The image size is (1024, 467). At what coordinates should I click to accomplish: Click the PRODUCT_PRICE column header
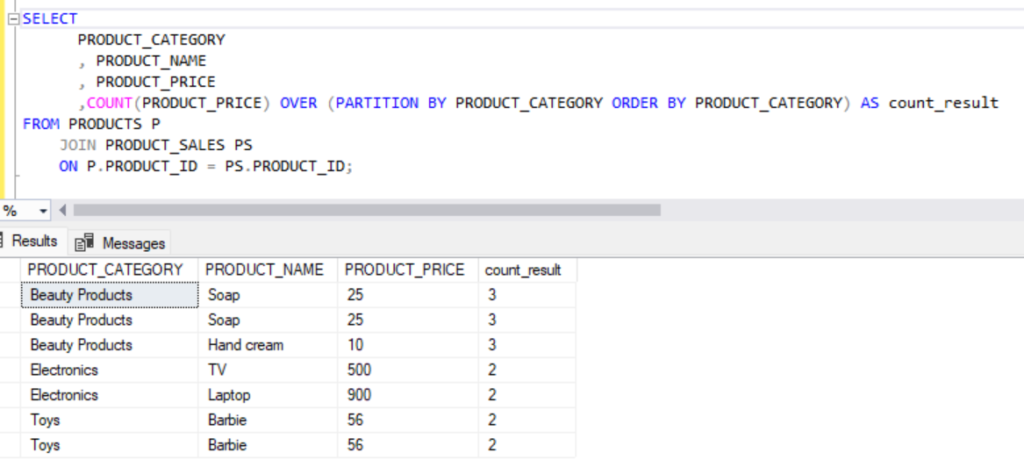405,270
